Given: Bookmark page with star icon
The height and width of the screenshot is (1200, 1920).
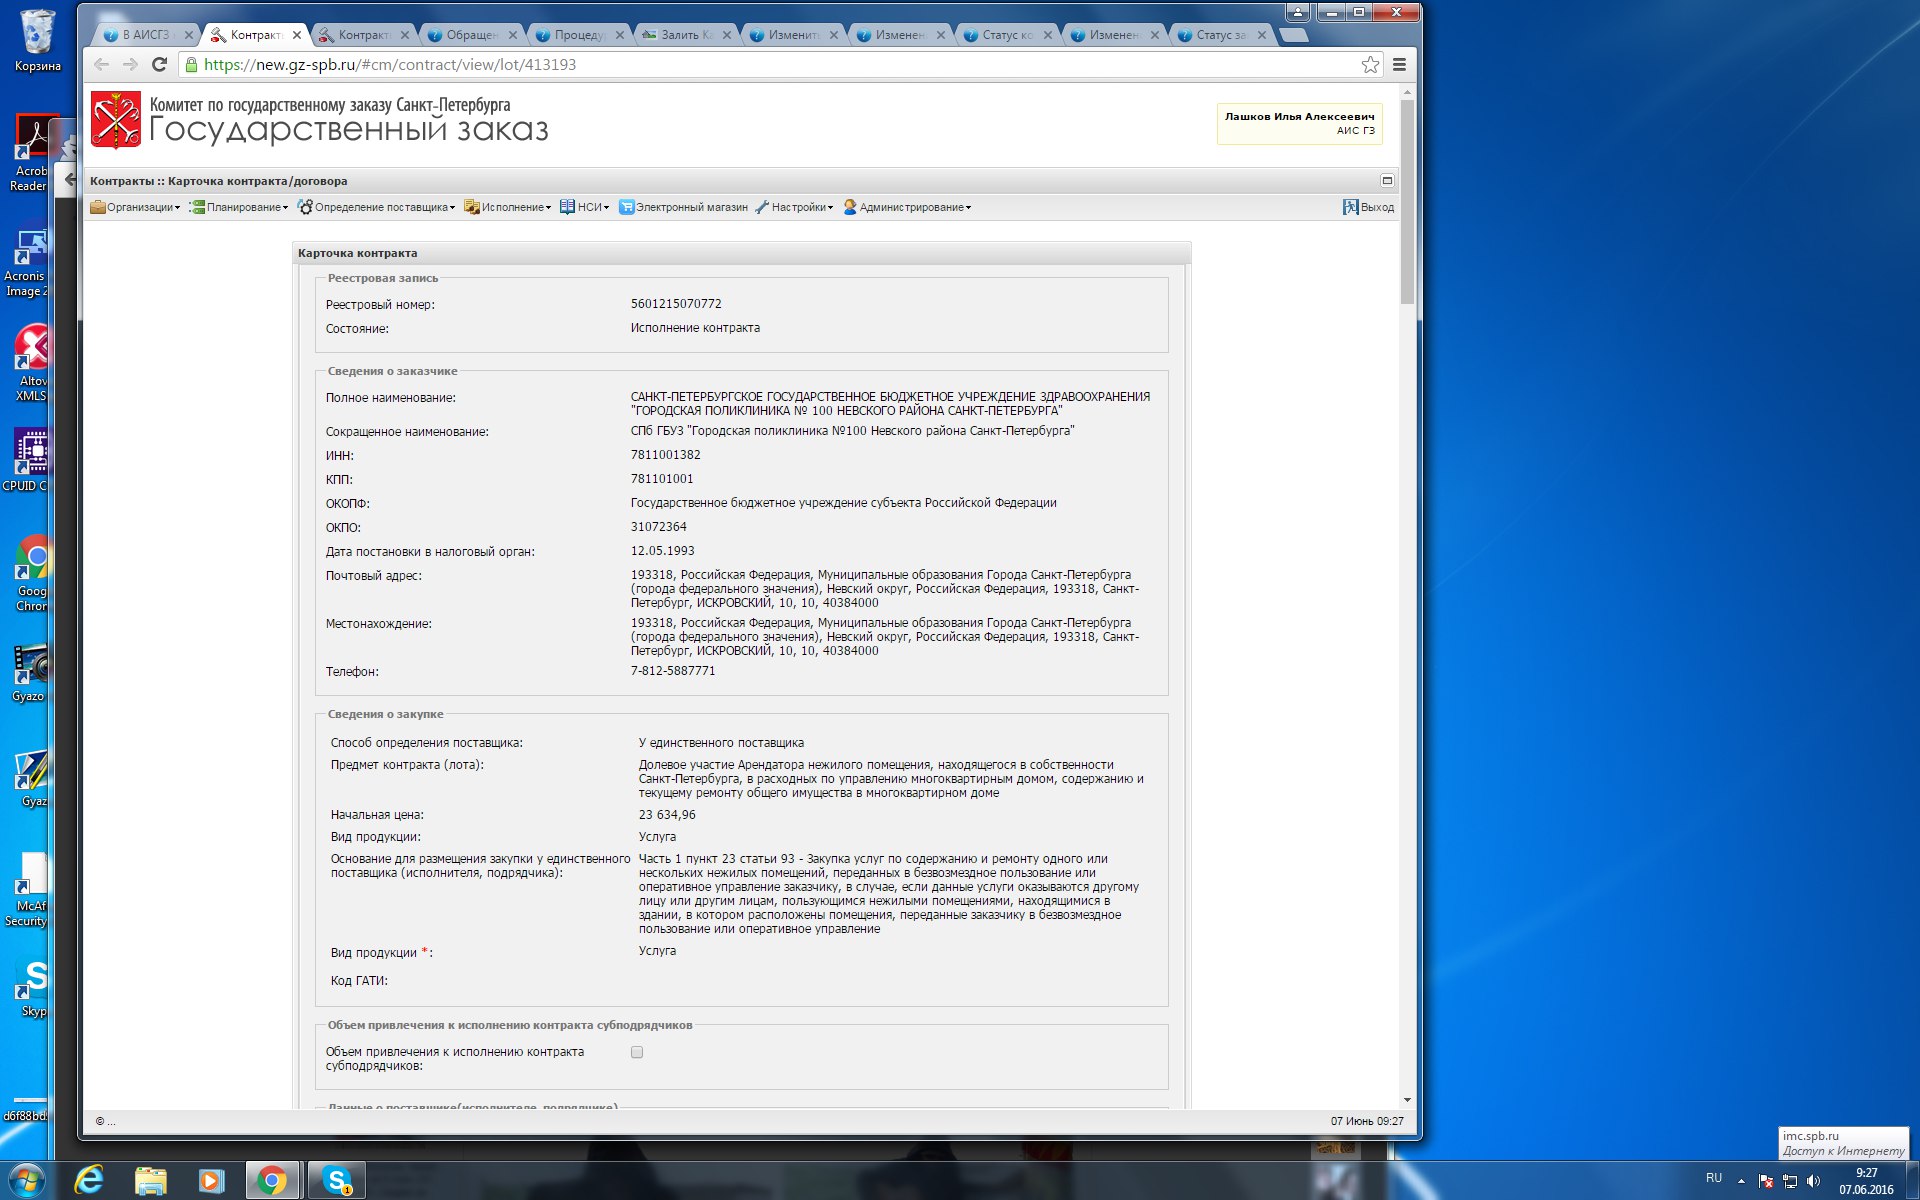Looking at the screenshot, I should 1370,64.
